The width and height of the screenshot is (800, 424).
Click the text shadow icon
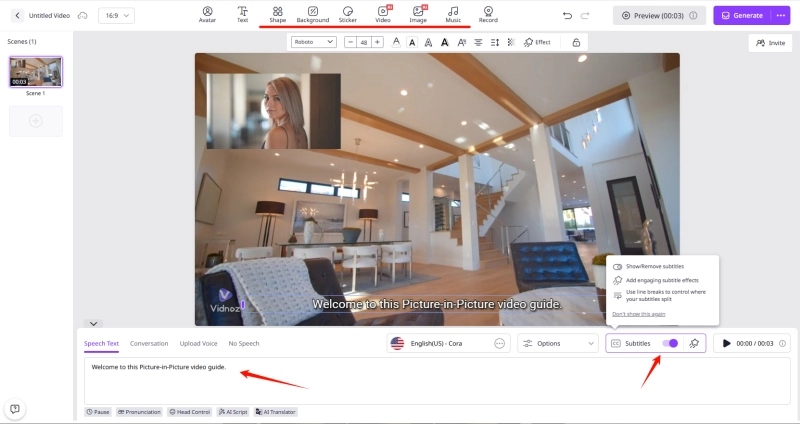tap(444, 42)
